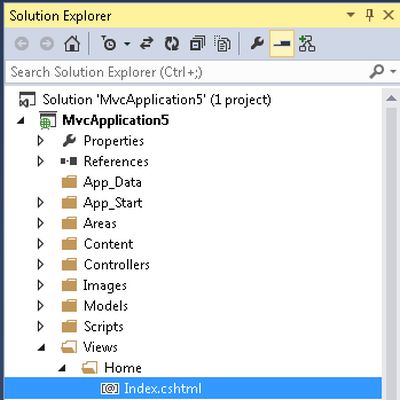Click the scrollbar up arrow

(391, 98)
